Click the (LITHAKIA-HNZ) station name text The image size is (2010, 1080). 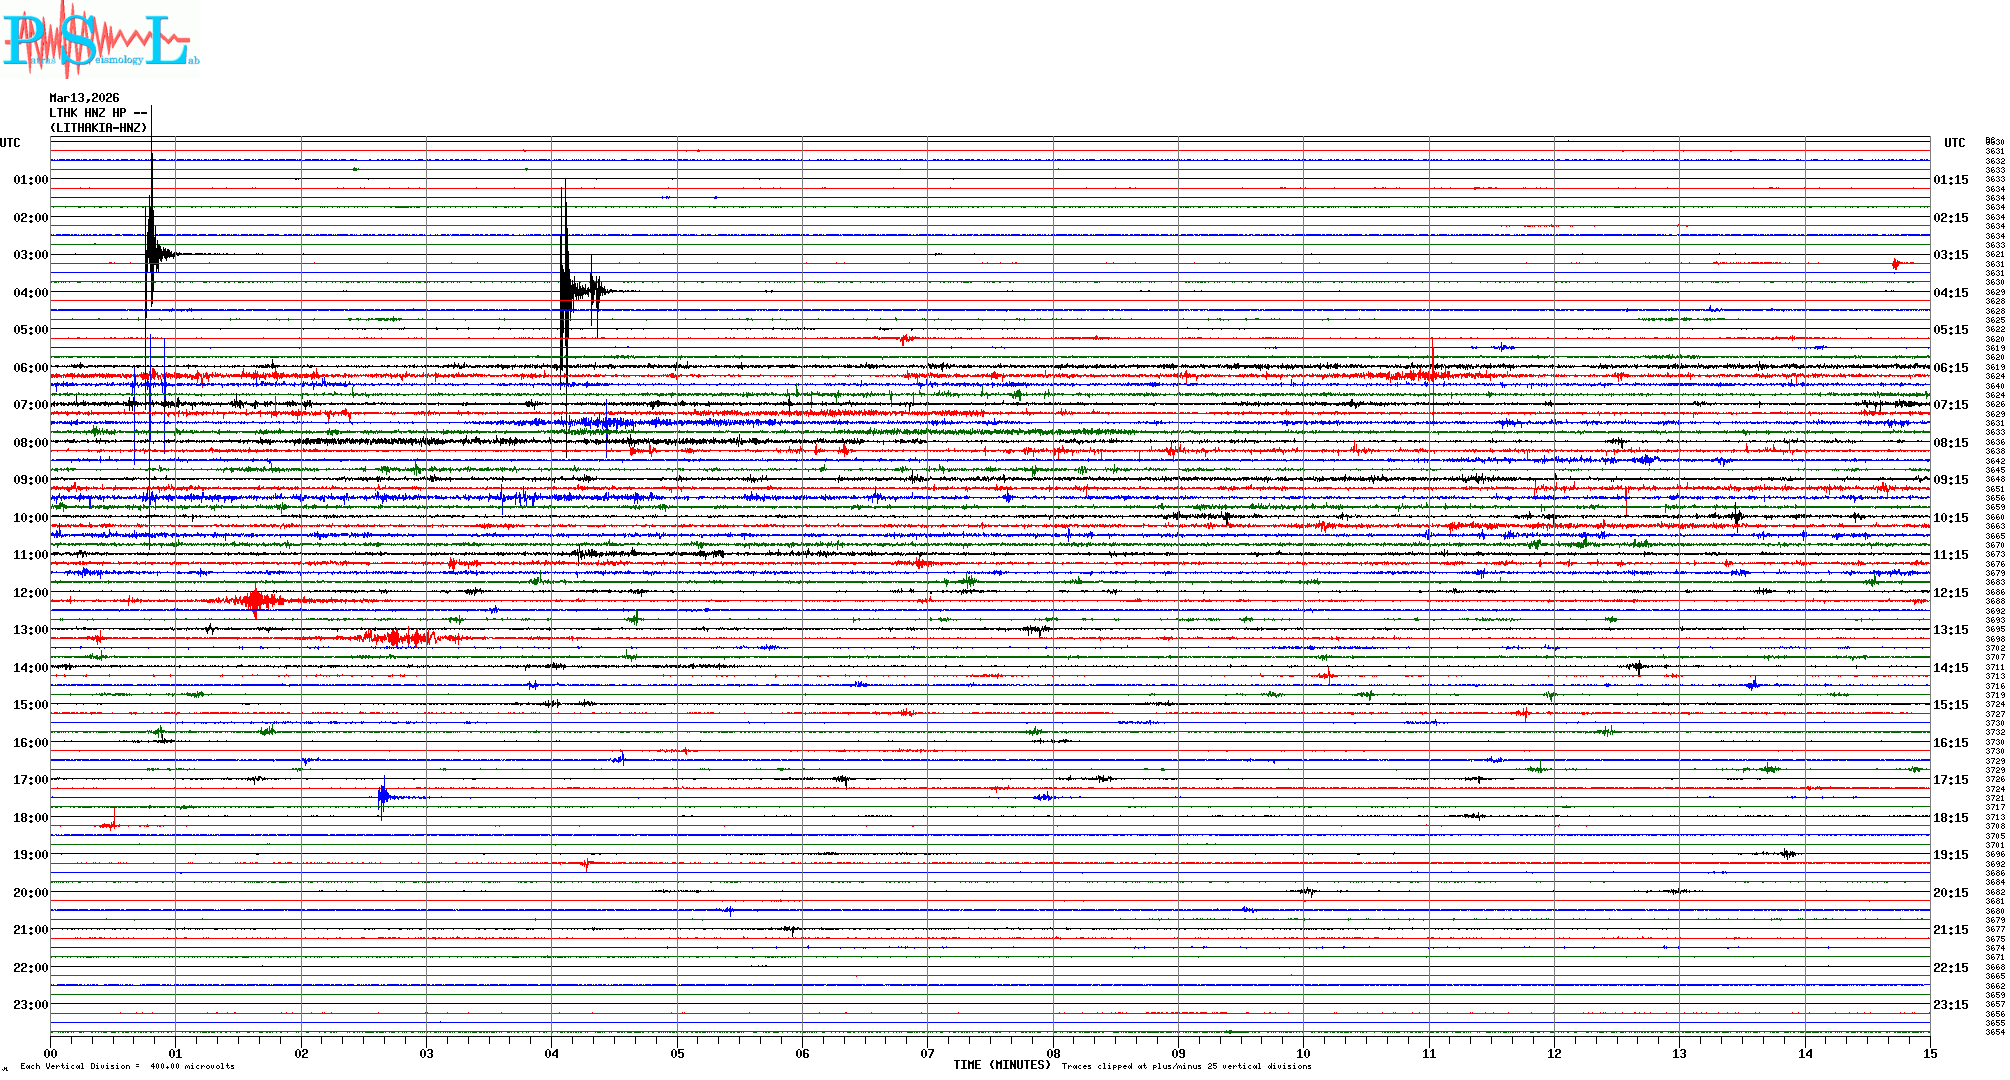(99, 128)
